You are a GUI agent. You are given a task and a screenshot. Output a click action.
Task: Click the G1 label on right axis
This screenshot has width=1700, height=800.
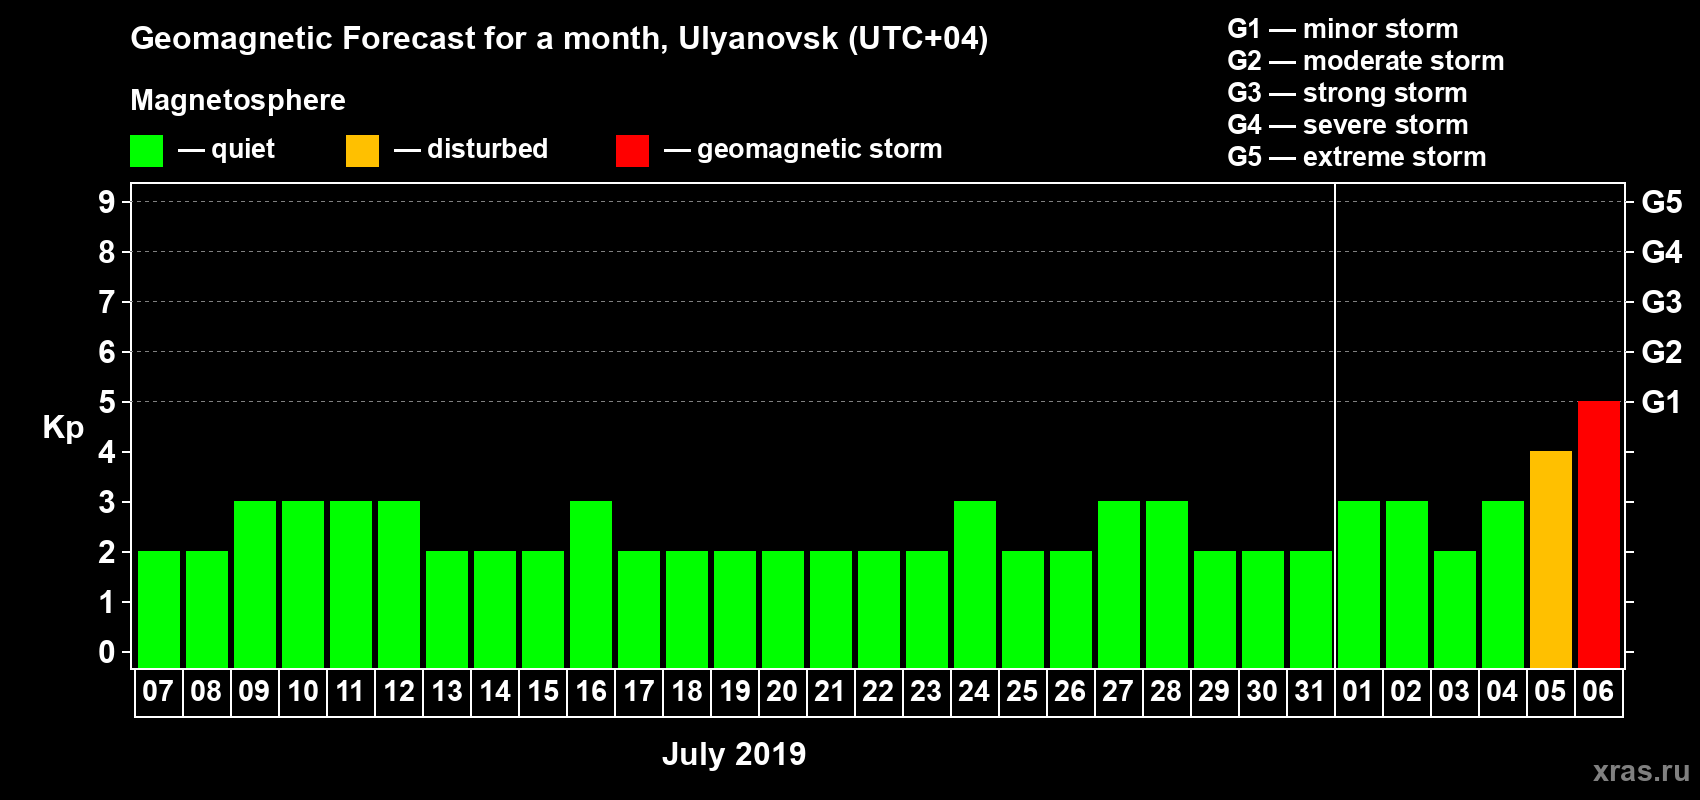coord(1661,402)
